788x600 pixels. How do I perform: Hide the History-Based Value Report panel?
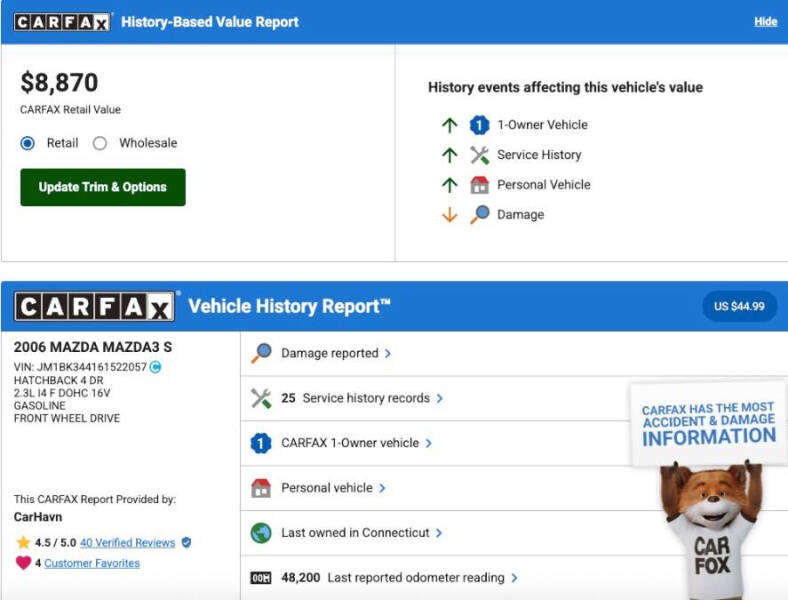[x=765, y=22]
